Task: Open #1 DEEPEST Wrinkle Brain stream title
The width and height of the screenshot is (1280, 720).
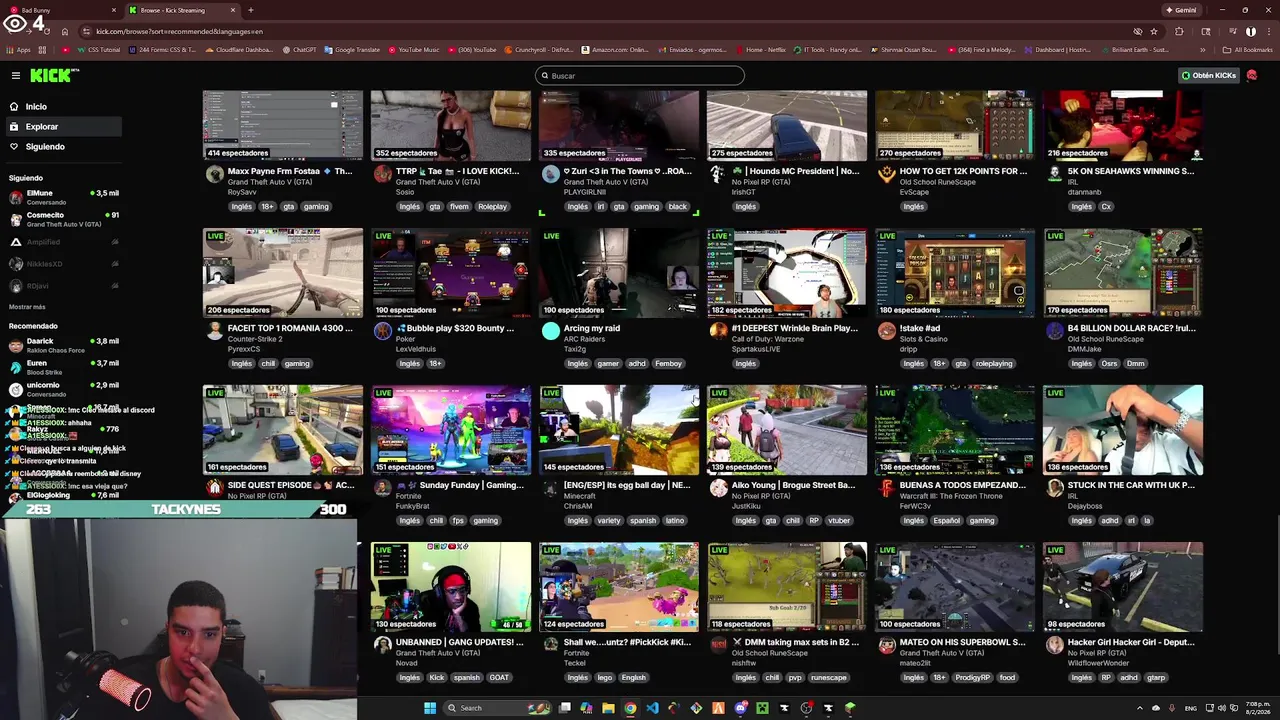Action: pyautogui.click(x=795, y=328)
